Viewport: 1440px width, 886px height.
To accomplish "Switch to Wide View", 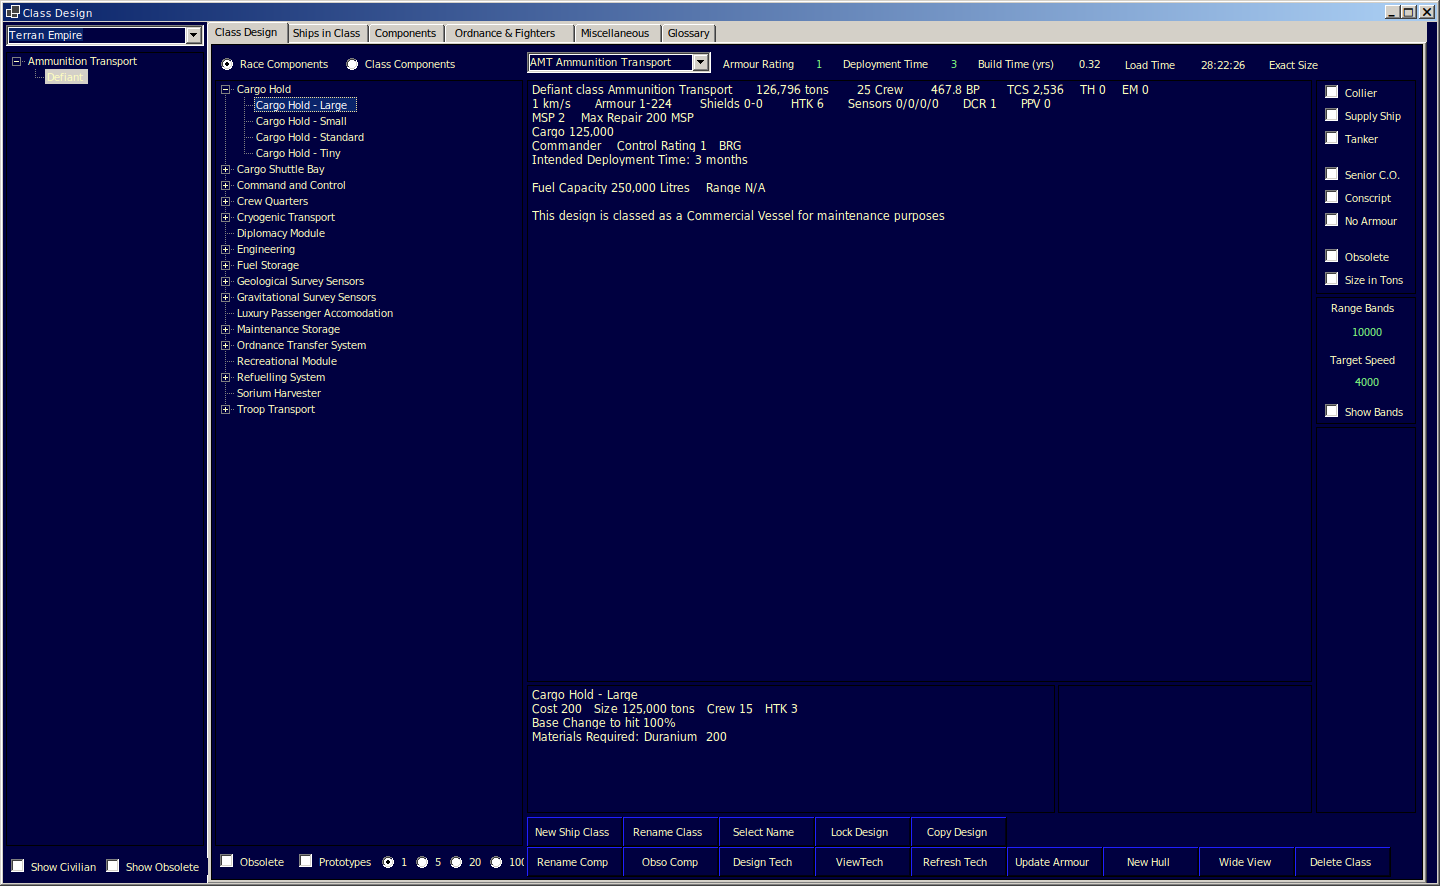I will (x=1245, y=862).
